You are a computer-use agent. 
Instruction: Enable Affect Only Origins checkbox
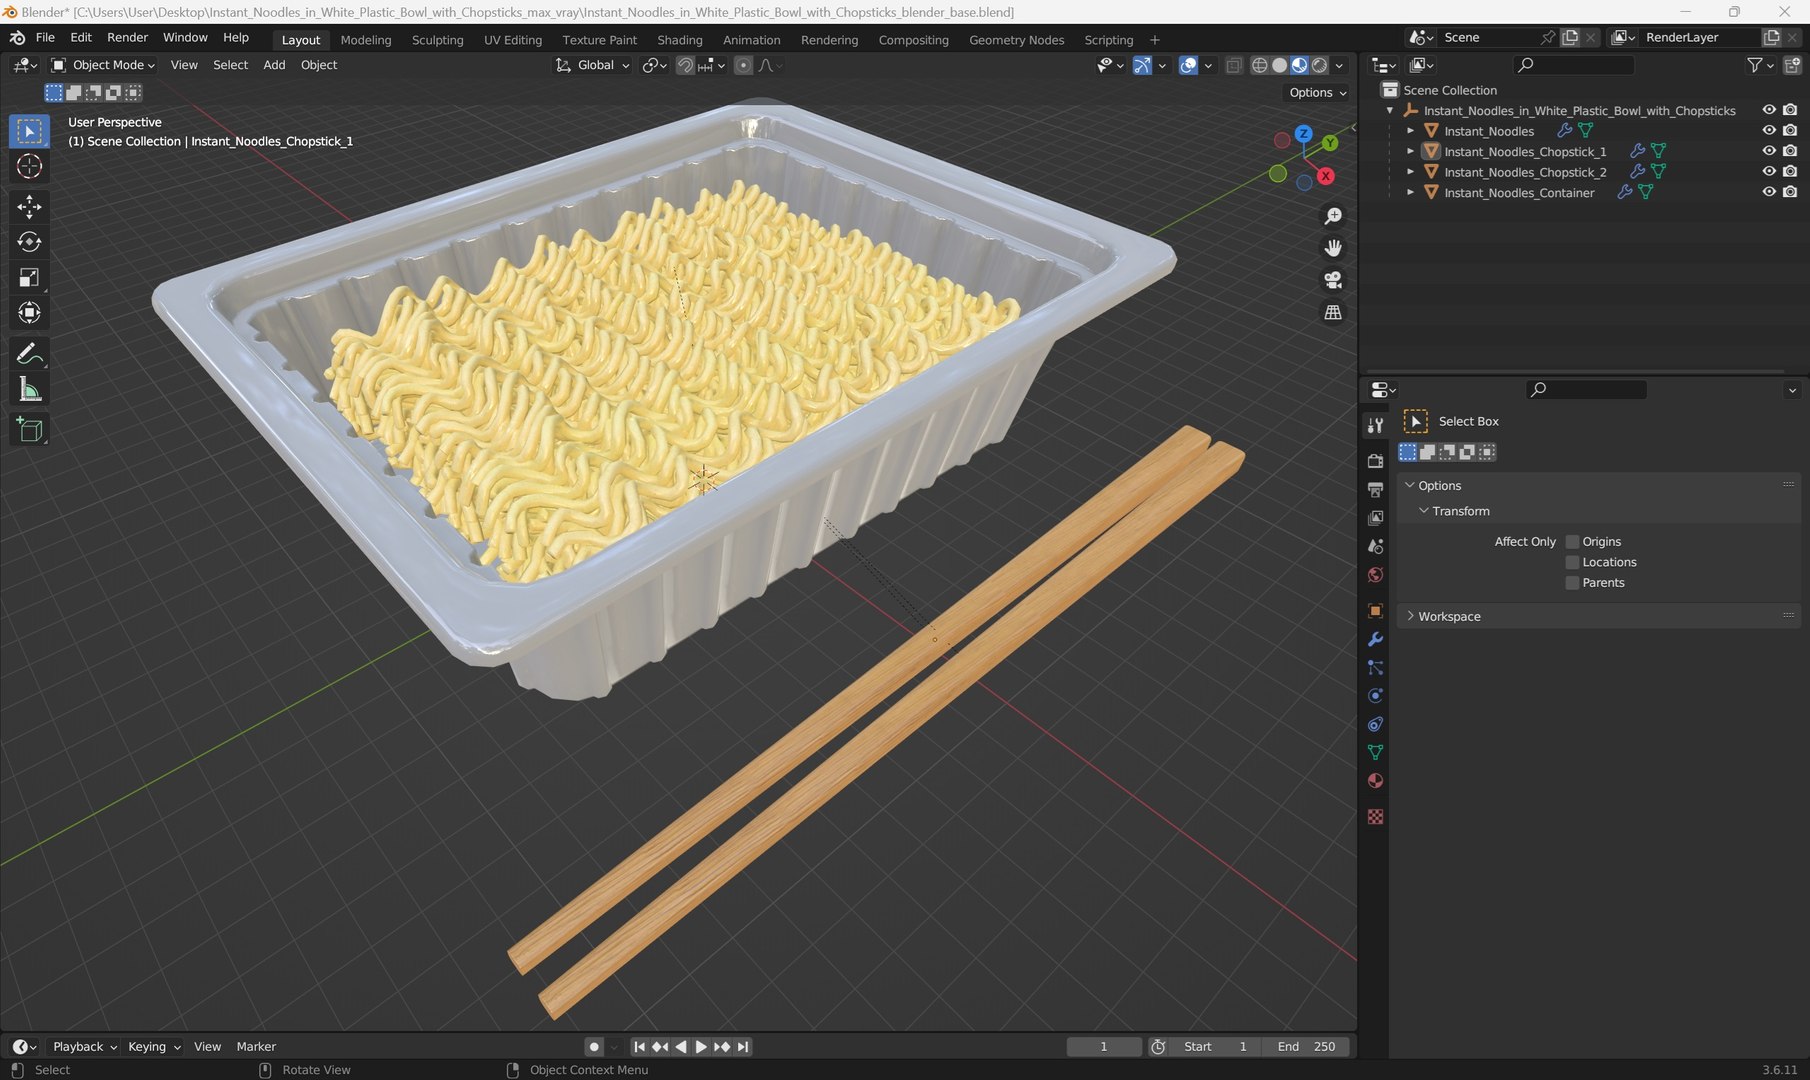[x=1572, y=541]
